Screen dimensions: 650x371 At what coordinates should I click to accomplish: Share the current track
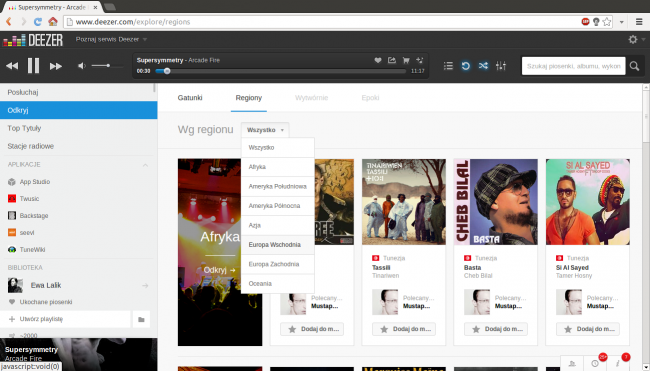coord(392,60)
